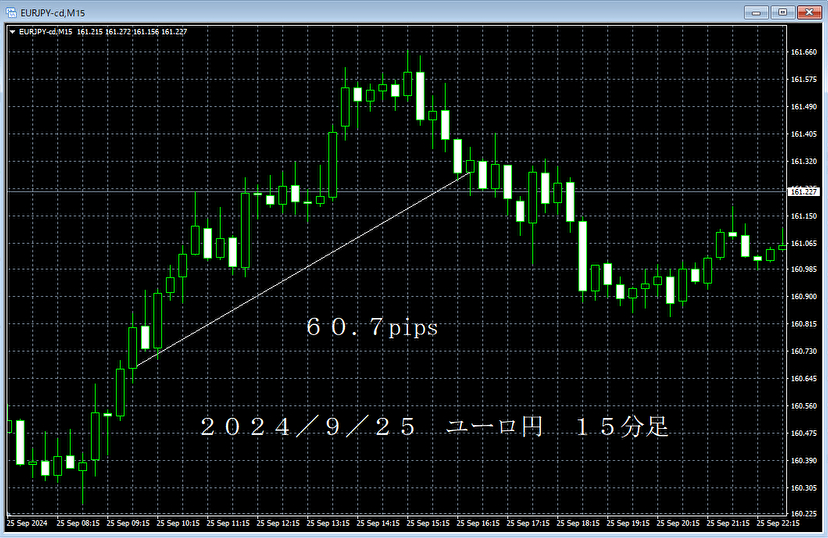
Task: Click the 25 Sep 08:15 time axis label
Action: tap(78, 523)
